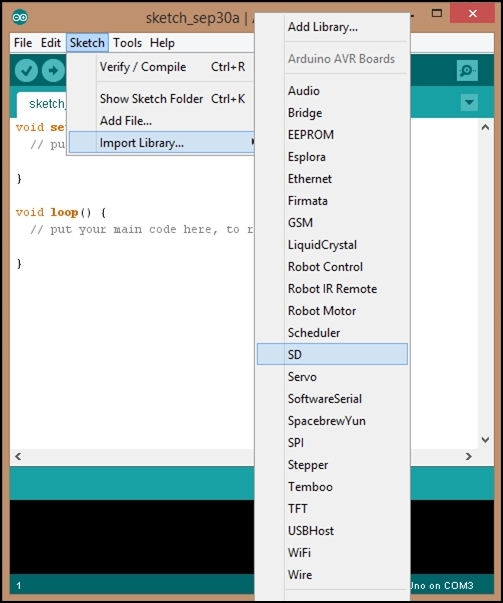
Task: Import the Stepper library
Action: pyautogui.click(x=332, y=465)
